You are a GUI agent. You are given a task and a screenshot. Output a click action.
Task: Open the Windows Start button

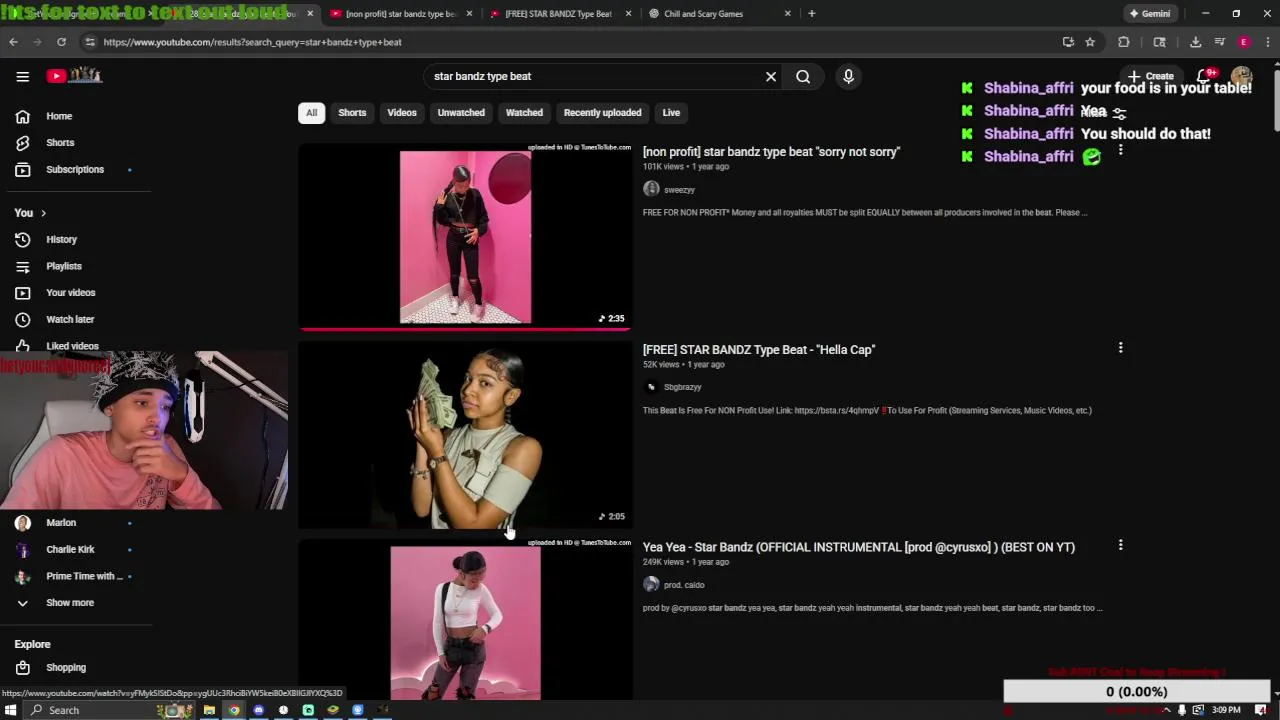tap(11, 710)
